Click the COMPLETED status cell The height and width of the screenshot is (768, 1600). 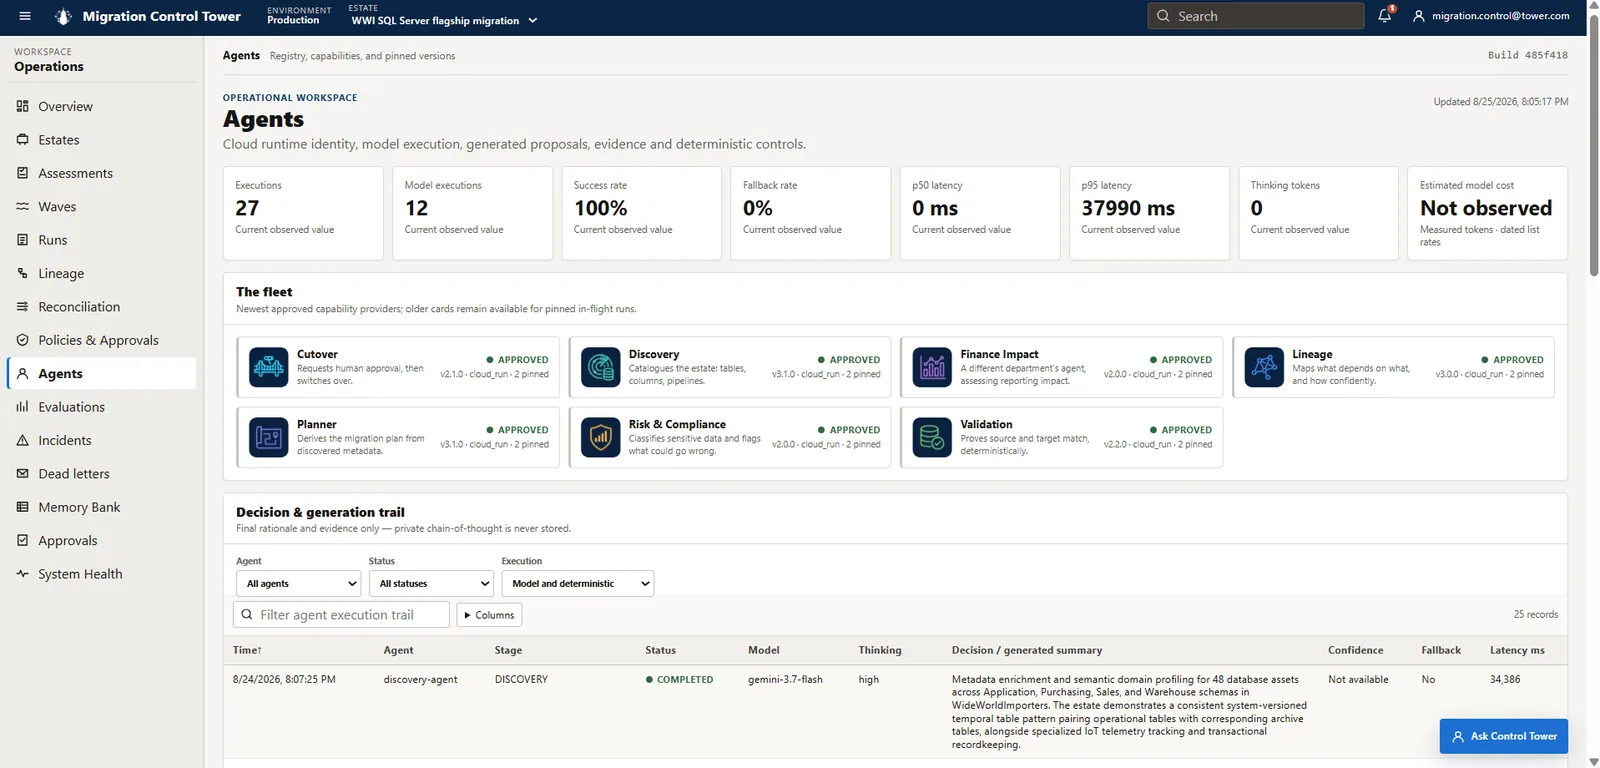679,679
